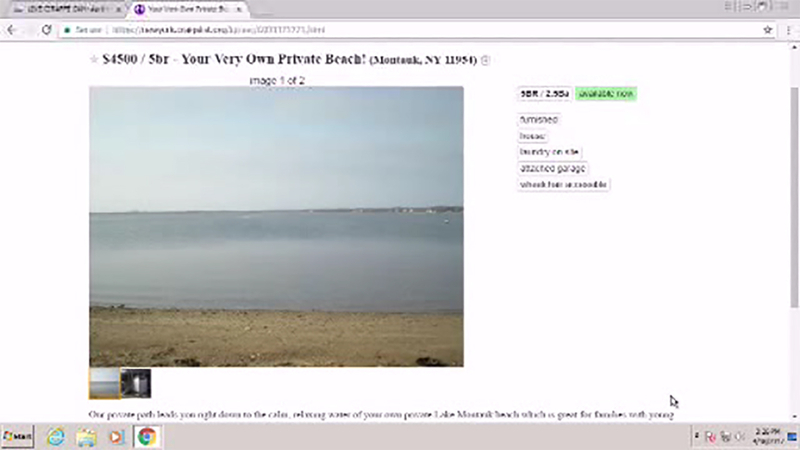
Task: Reload the page with refresh icon
Action: tap(46, 30)
